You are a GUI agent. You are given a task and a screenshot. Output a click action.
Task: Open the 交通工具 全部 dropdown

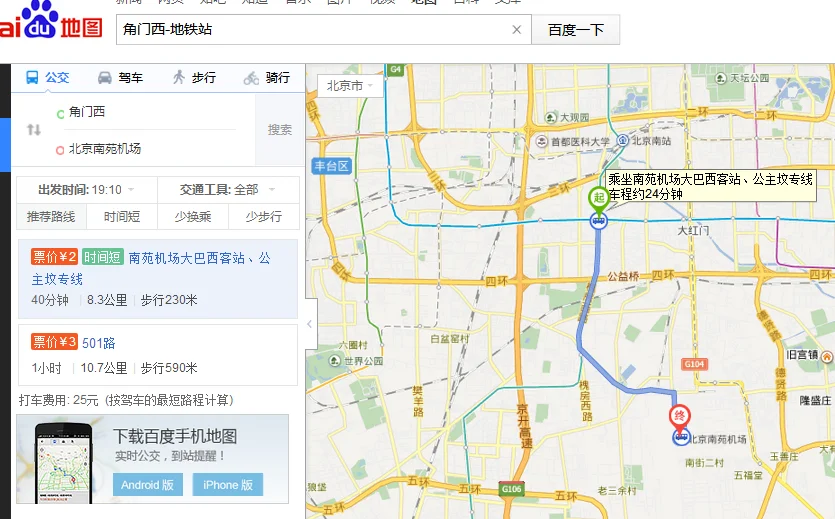coord(228,190)
